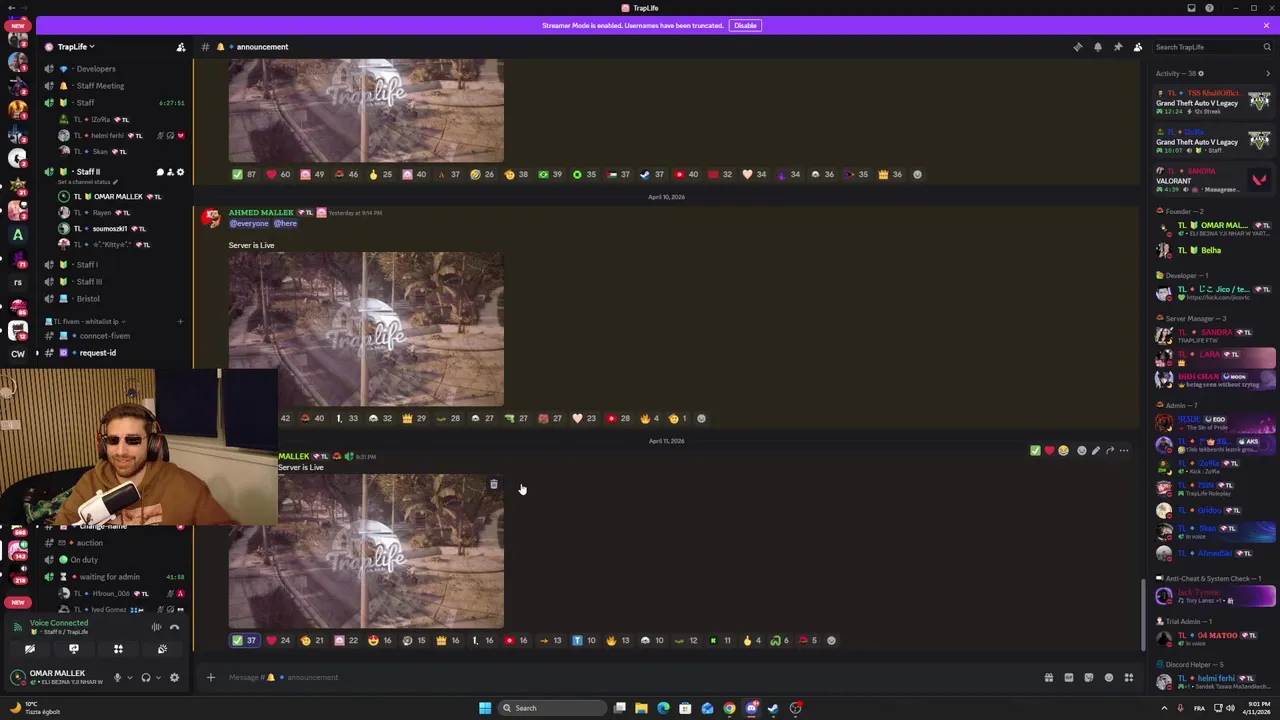
Task: Toggle the red heart reaction showing 60
Action: click(278, 174)
